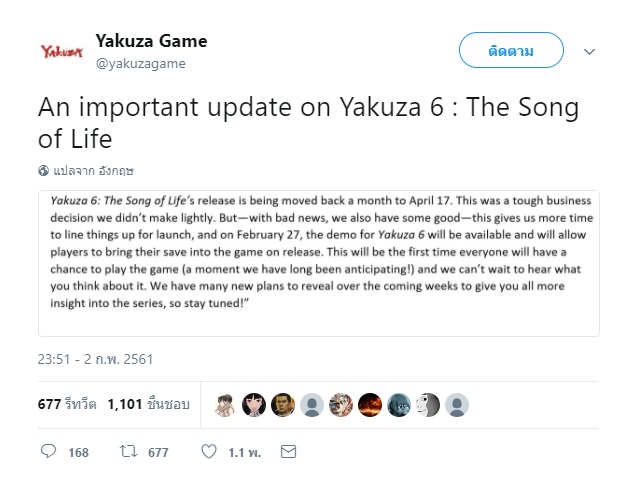This screenshot has width=635, height=477.
Task: Open the attached announcement text image
Action: click(x=318, y=262)
